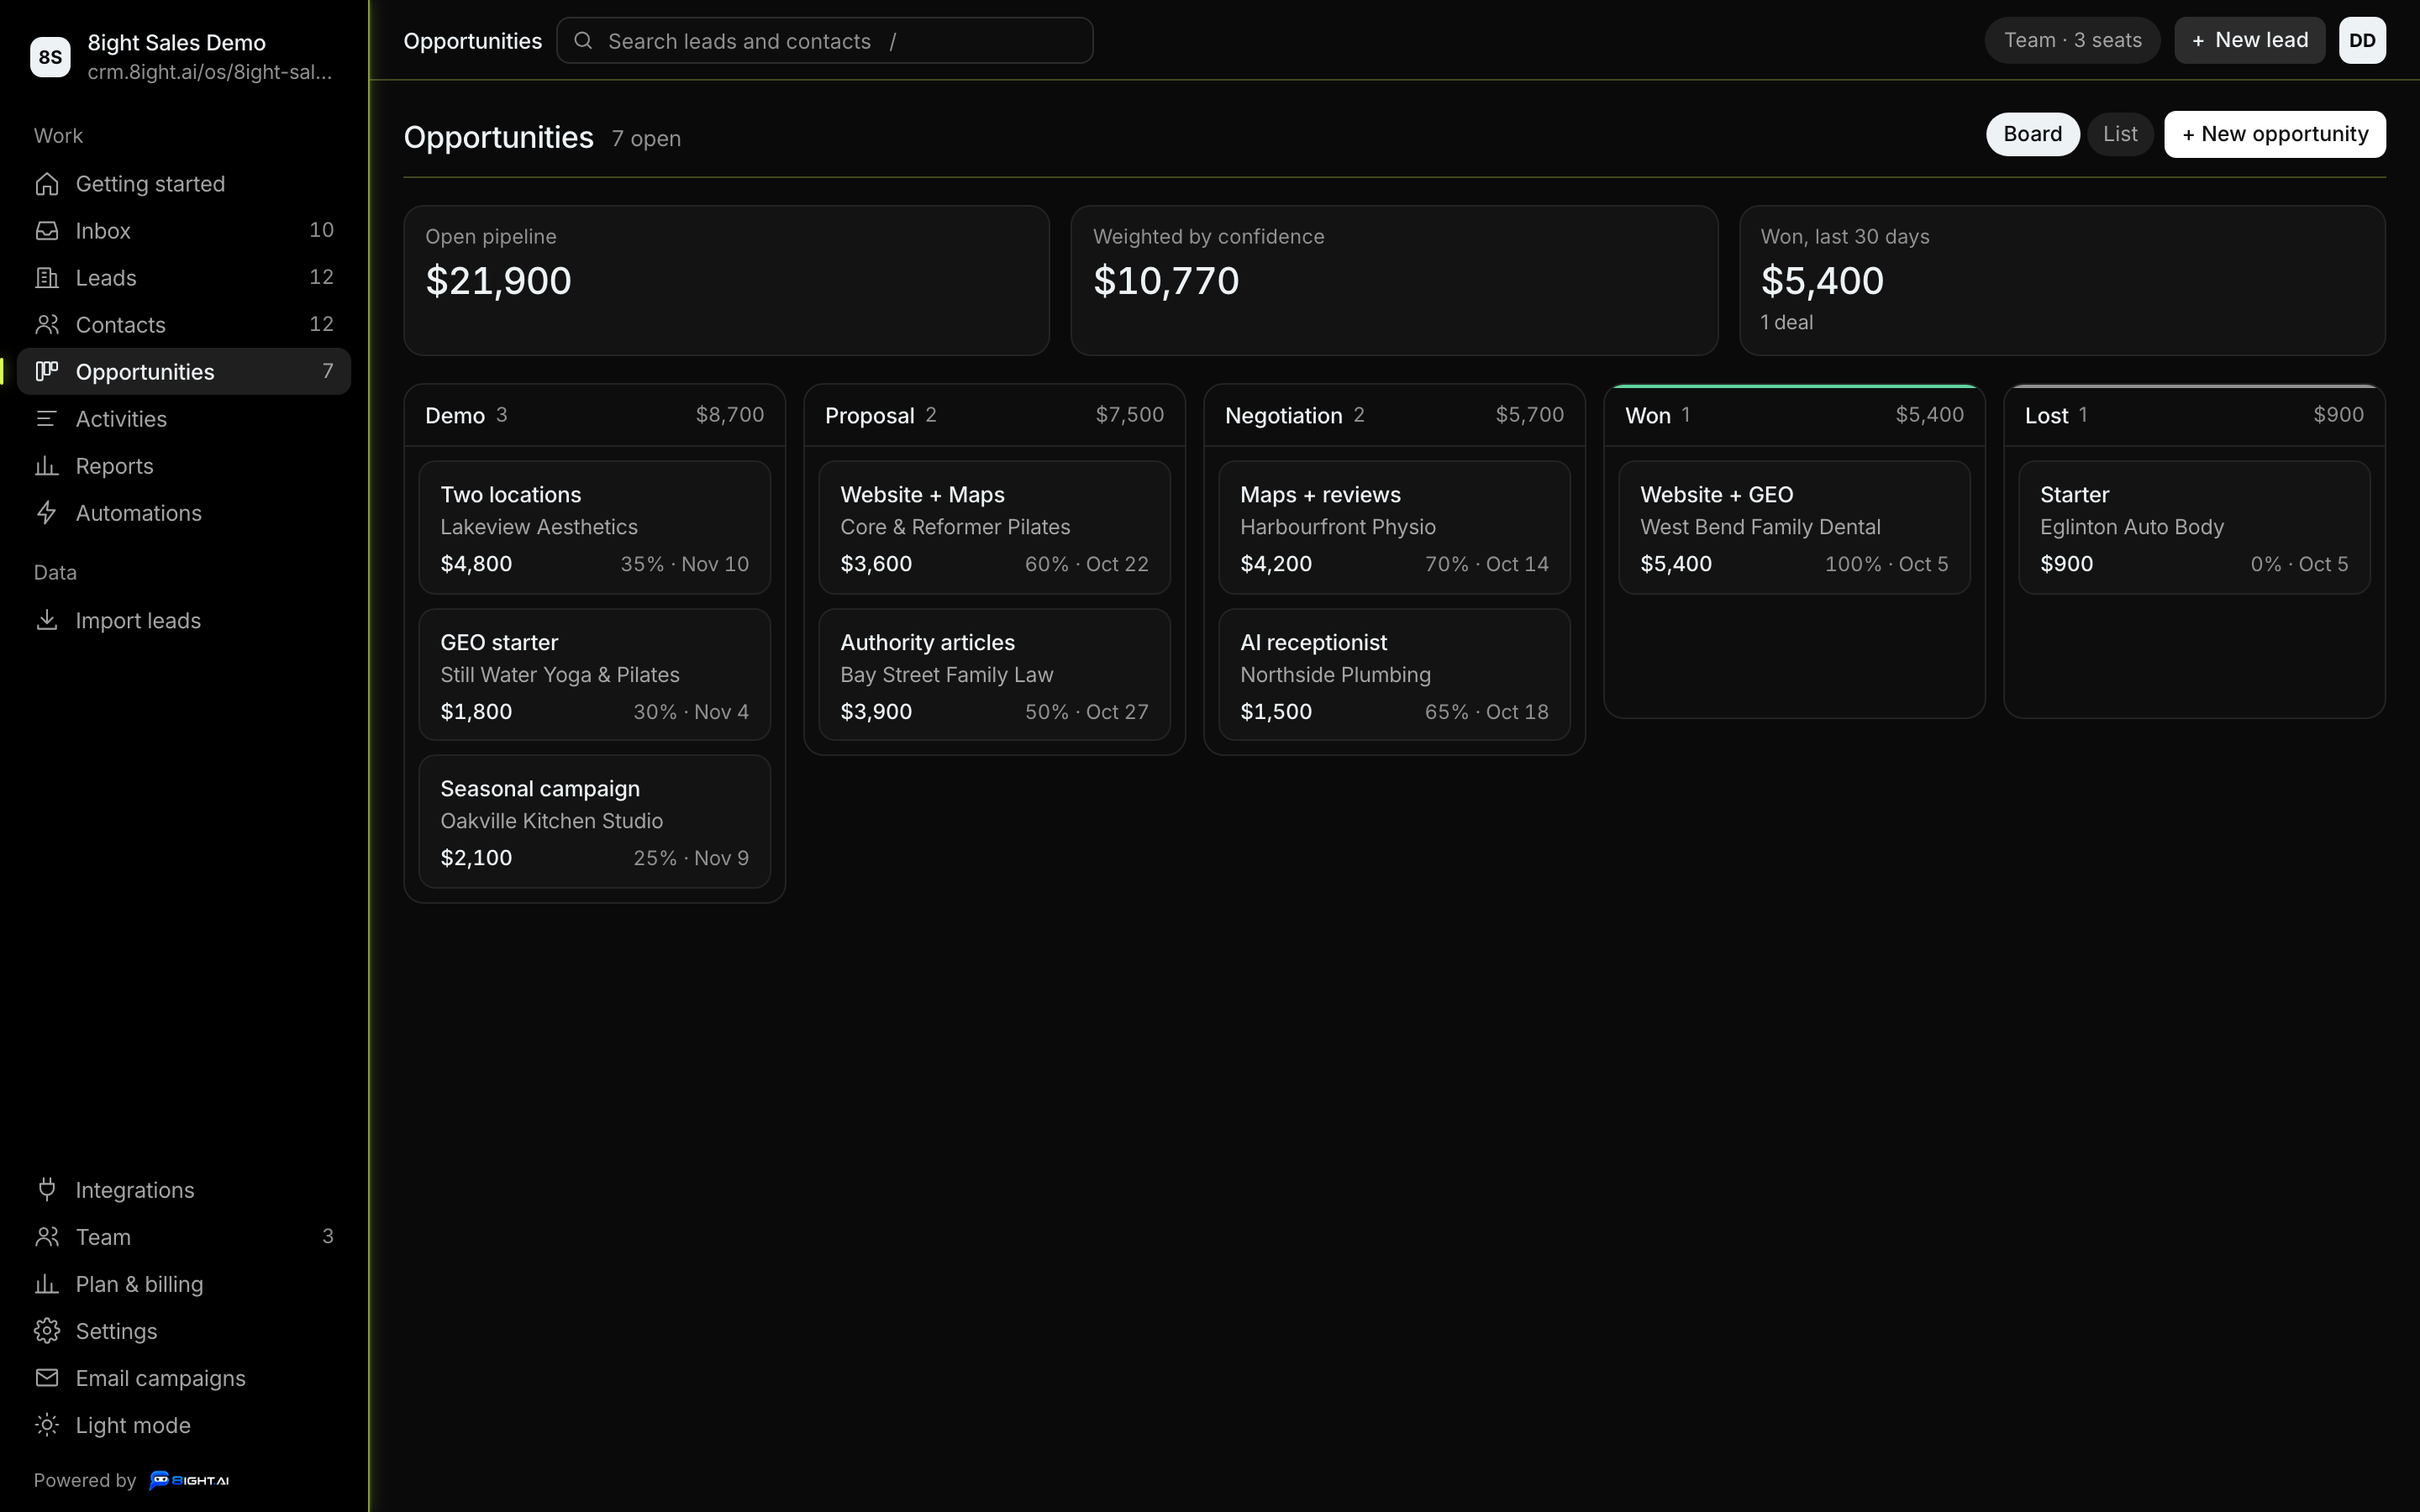Open the AI receptionist deal card
Image resolution: width=2420 pixels, height=1512 pixels.
click(x=1394, y=675)
